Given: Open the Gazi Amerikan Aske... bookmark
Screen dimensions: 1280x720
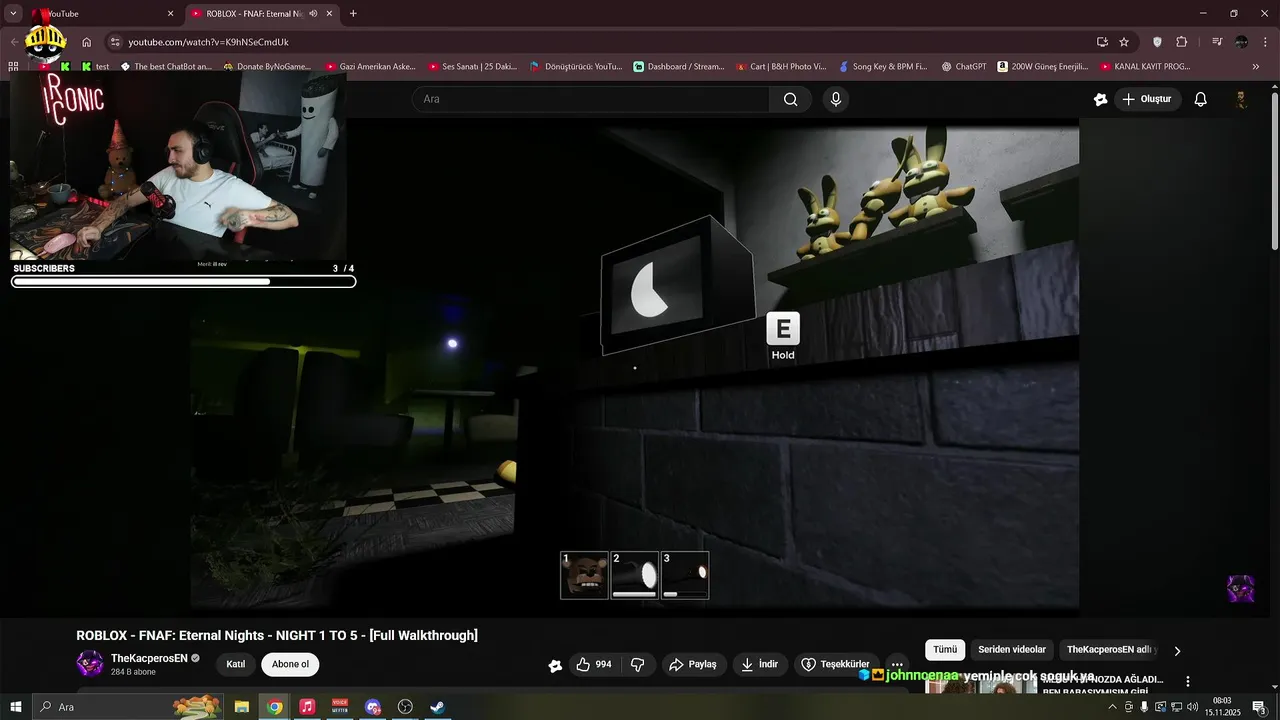Looking at the screenshot, I should tap(369, 66).
